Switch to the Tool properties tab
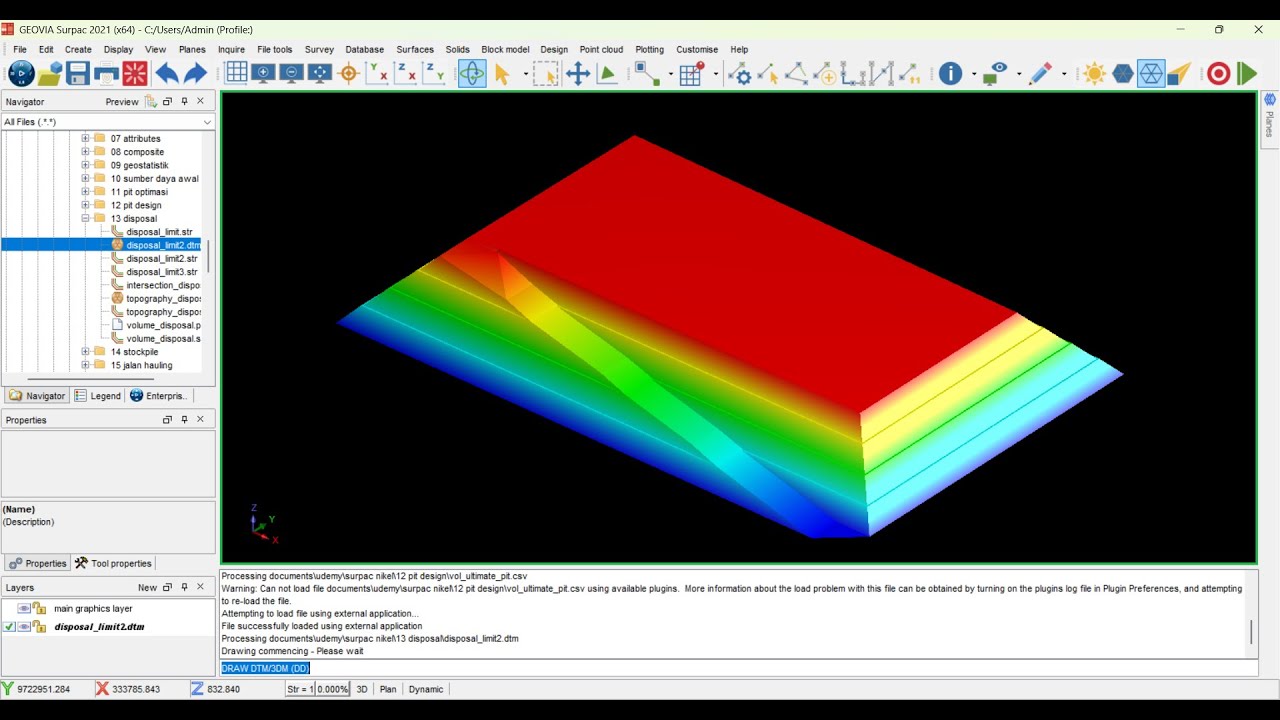 [113, 563]
